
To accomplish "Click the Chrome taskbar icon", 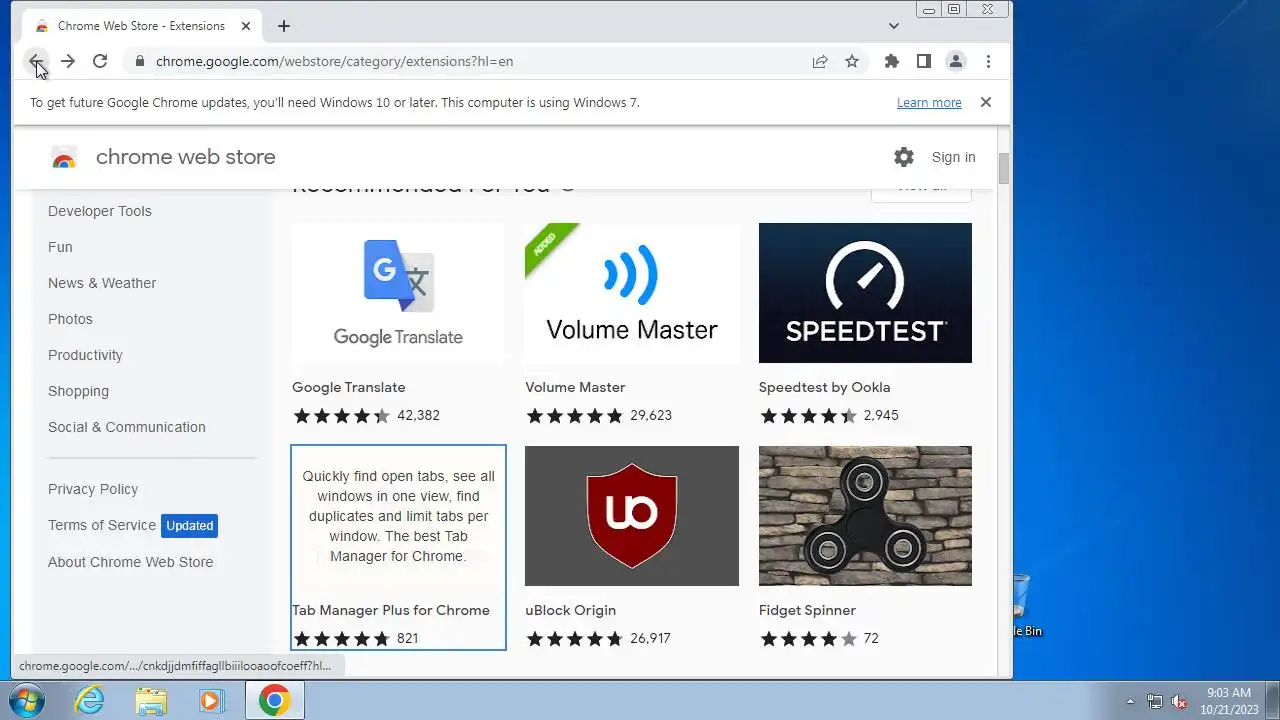I will pos(274,700).
